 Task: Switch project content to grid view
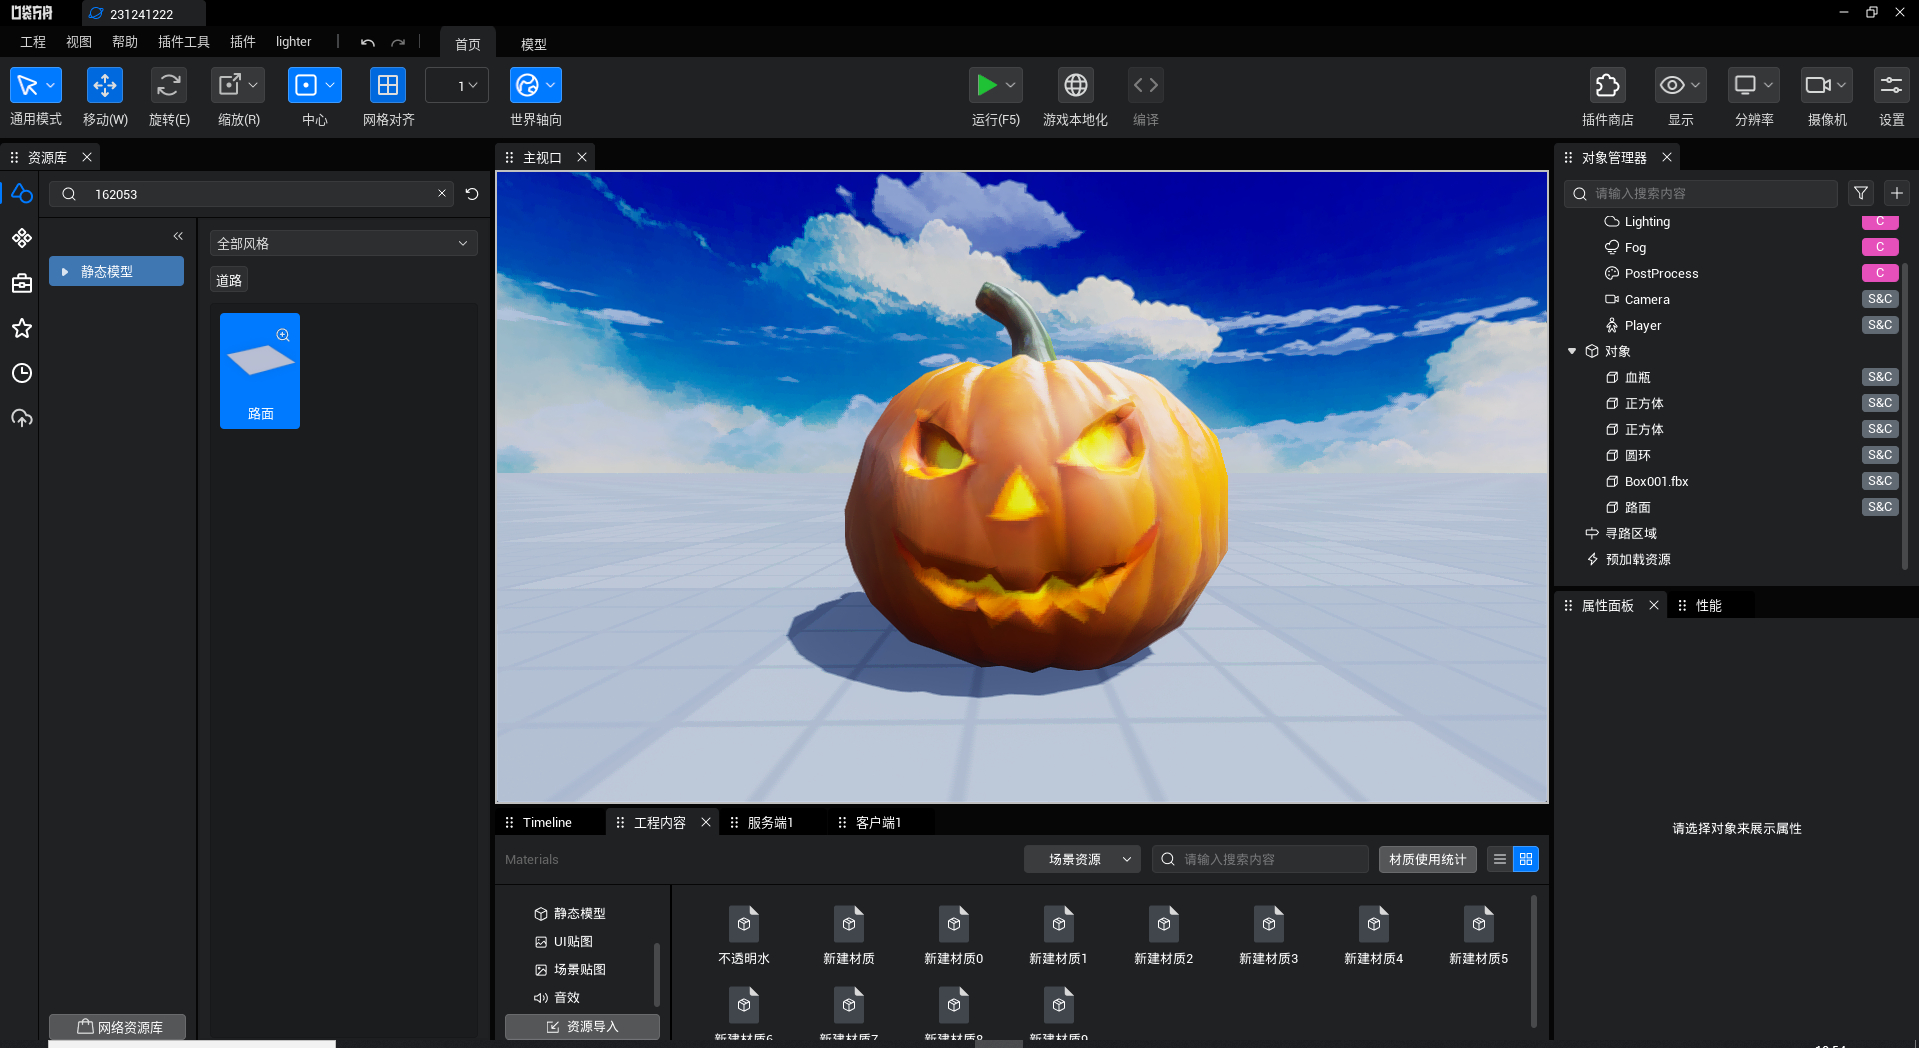pyautogui.click(x=1526, y=859)
